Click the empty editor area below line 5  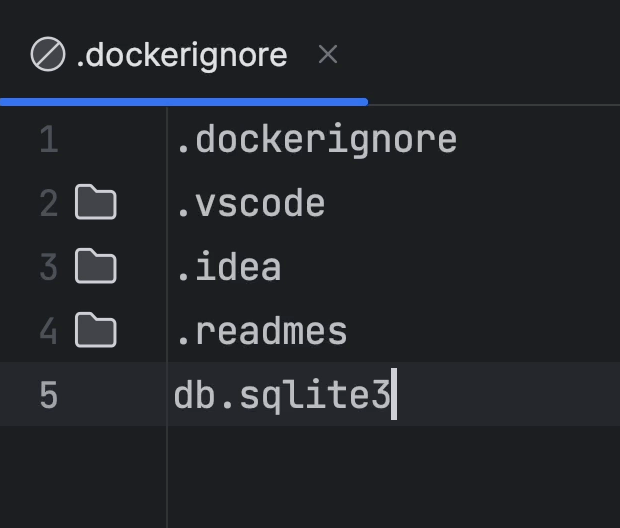(x=390, y=475)
